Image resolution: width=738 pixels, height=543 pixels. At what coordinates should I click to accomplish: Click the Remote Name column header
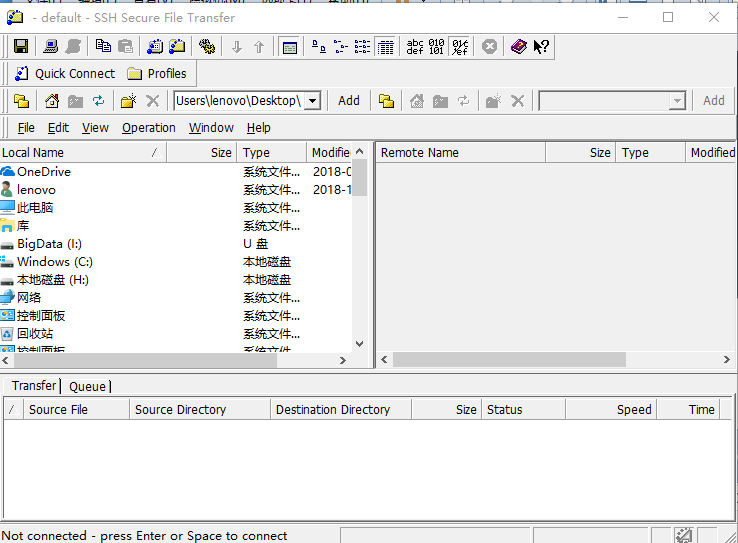461,152
